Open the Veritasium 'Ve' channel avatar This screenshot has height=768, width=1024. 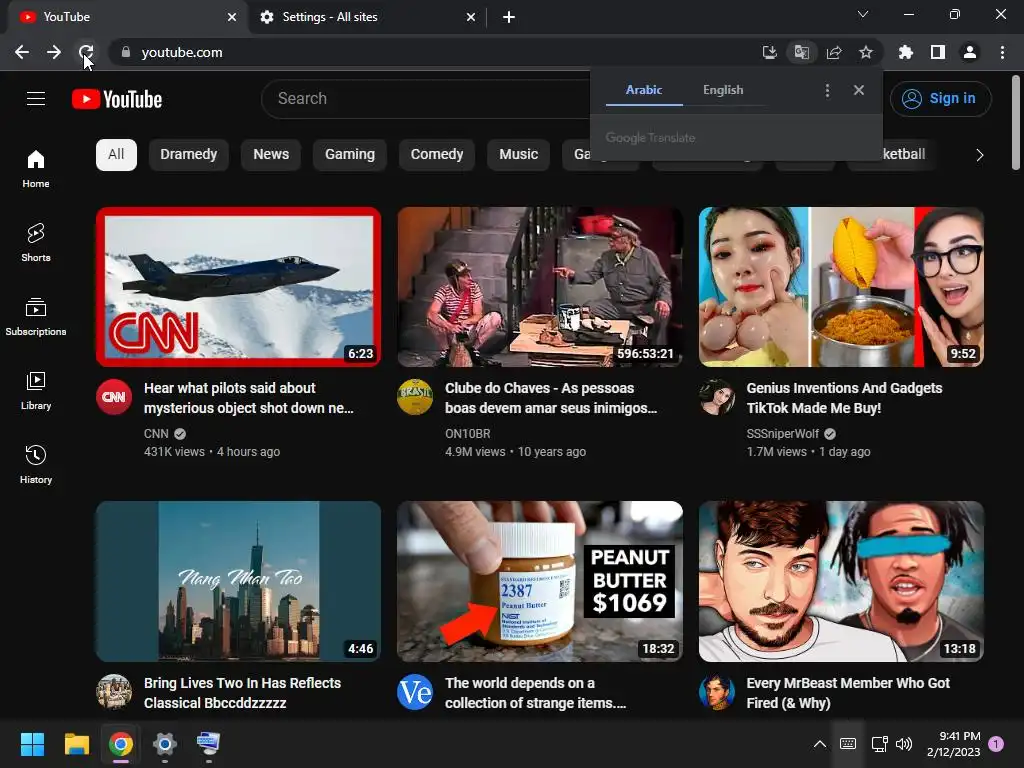coord(415,692)
